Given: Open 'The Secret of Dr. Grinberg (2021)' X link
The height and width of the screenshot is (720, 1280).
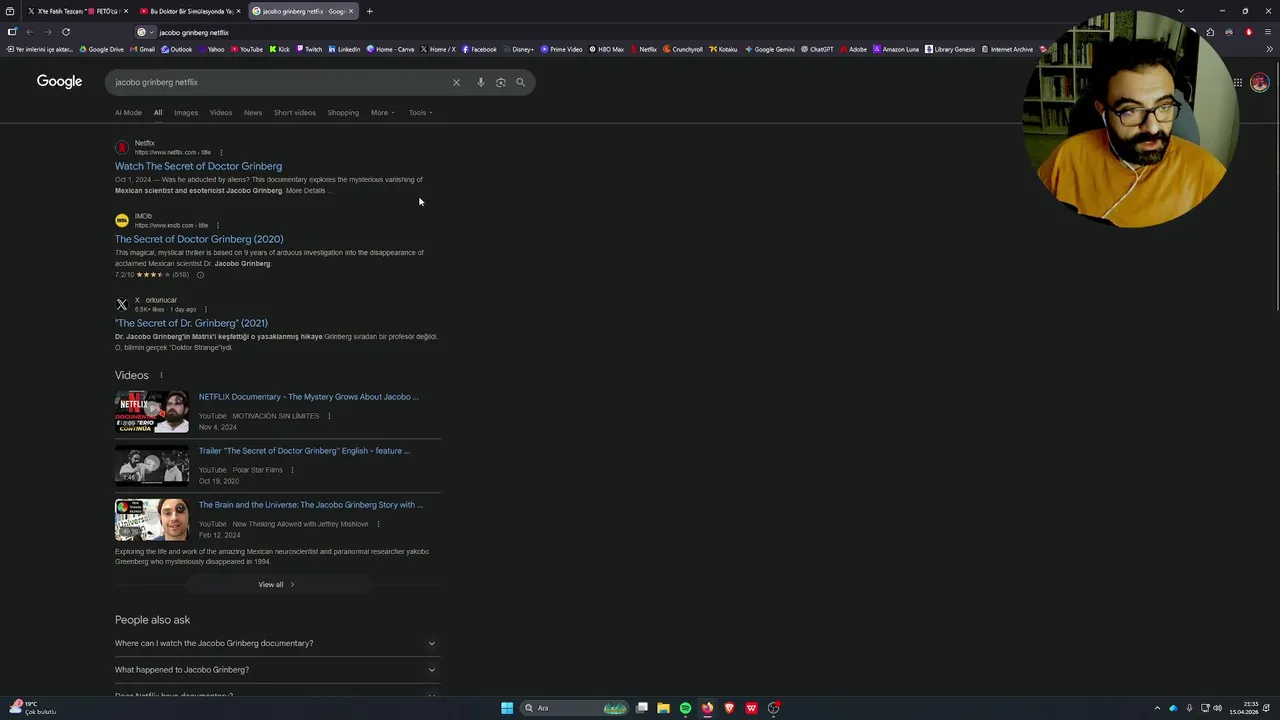Looking at the screenshot, I should tap(191, 323).
